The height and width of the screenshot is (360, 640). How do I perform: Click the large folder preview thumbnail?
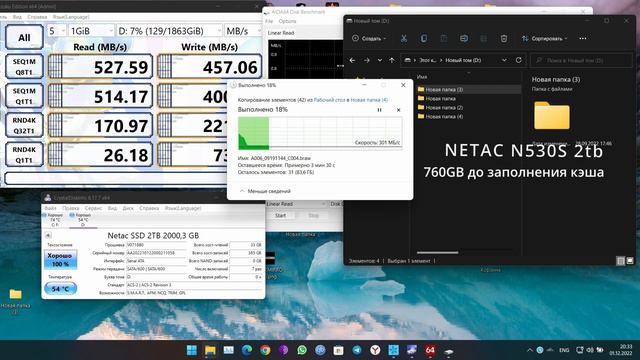click(552, 116)
